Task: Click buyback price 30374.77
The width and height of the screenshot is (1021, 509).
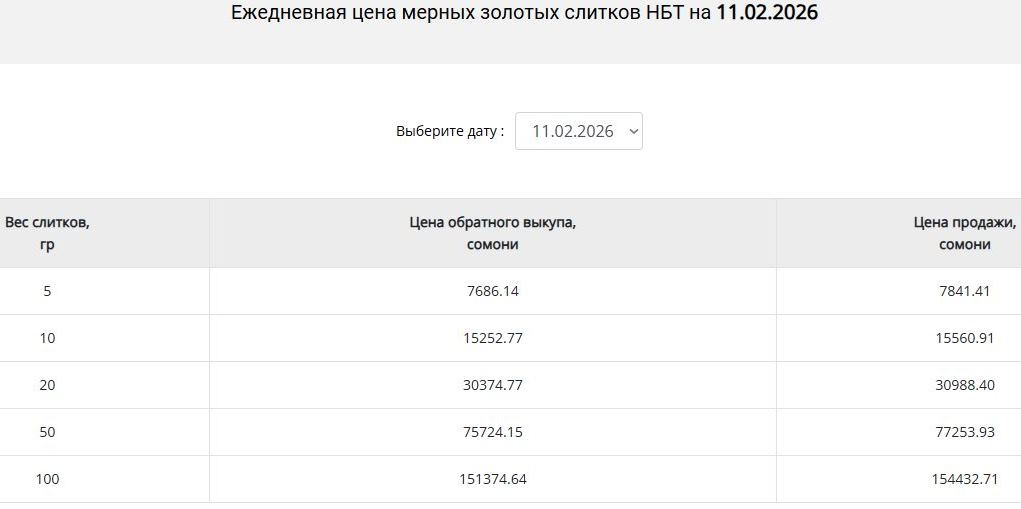Action: click(x=492, y=385)
